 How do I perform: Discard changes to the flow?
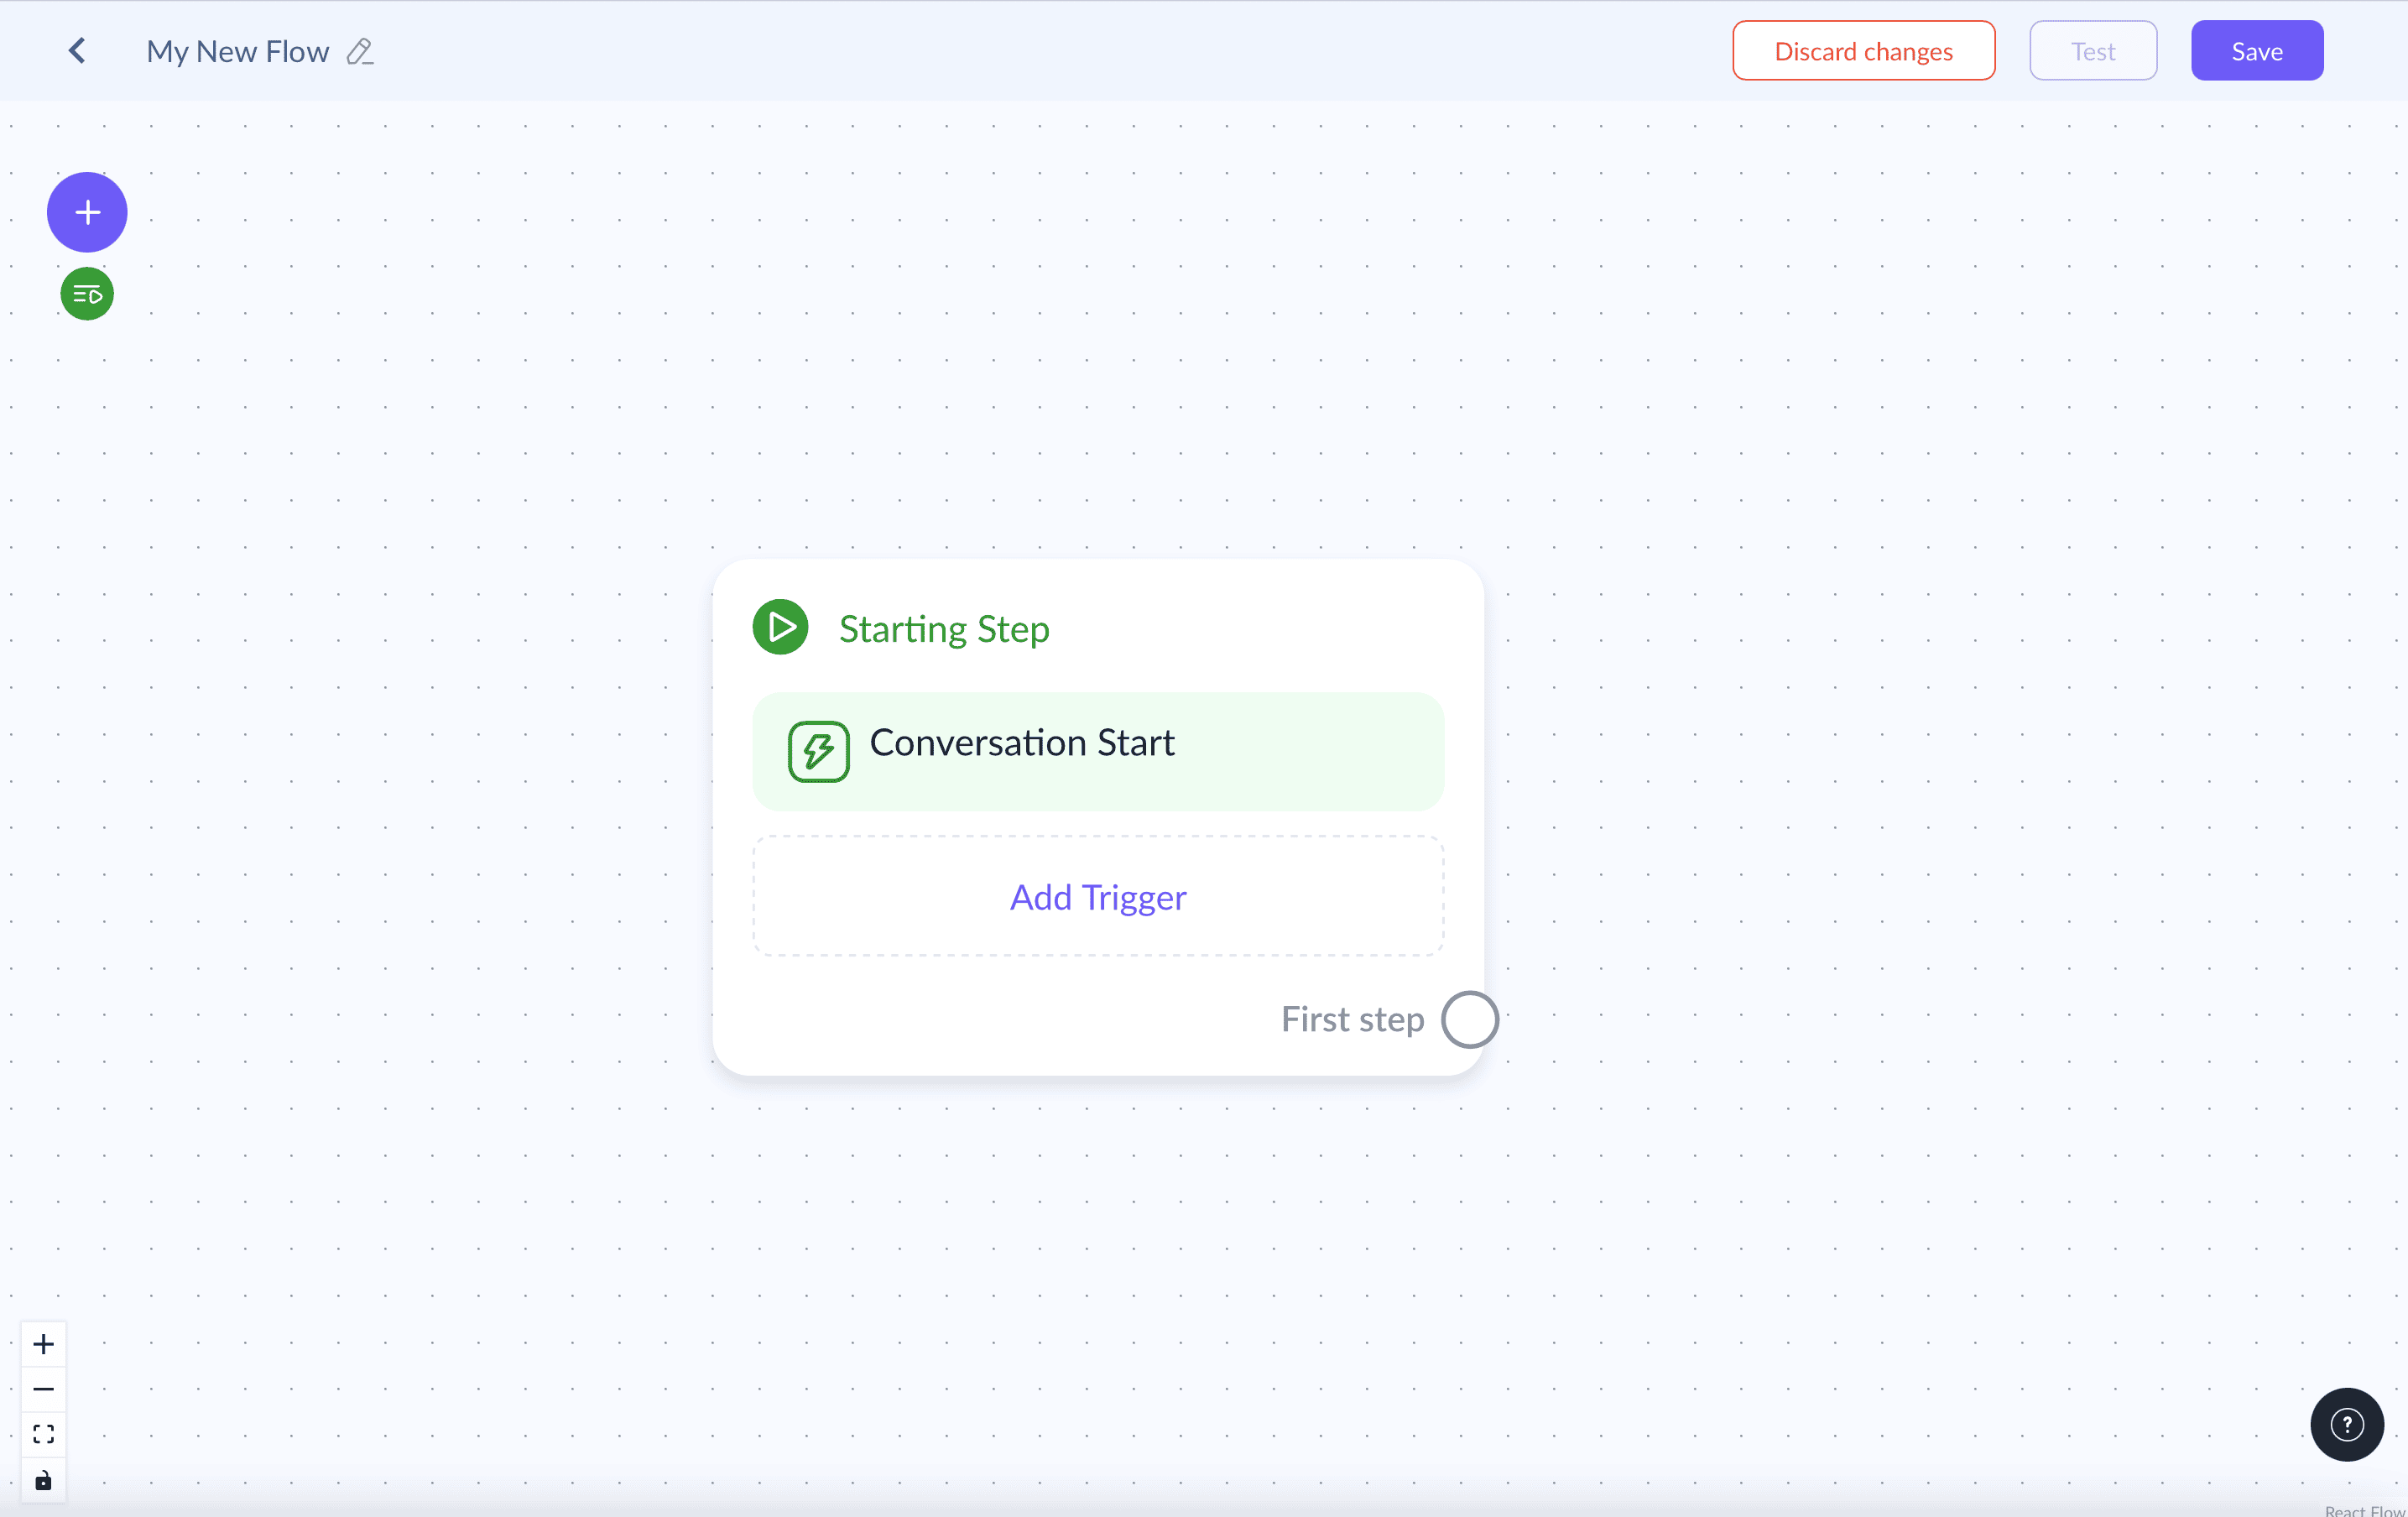tap(1863, 51)
